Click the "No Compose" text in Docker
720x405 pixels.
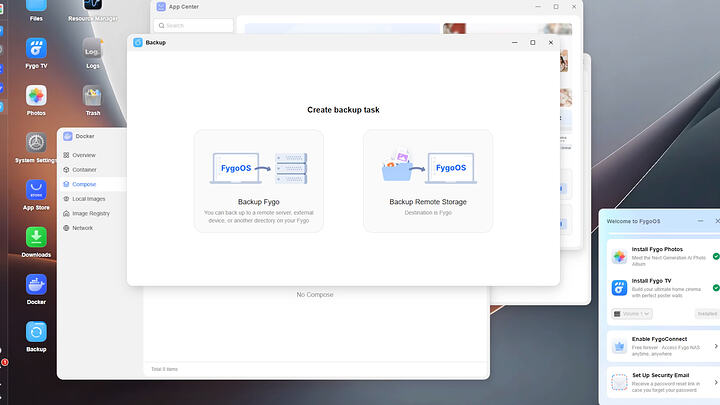coord(315,295)
